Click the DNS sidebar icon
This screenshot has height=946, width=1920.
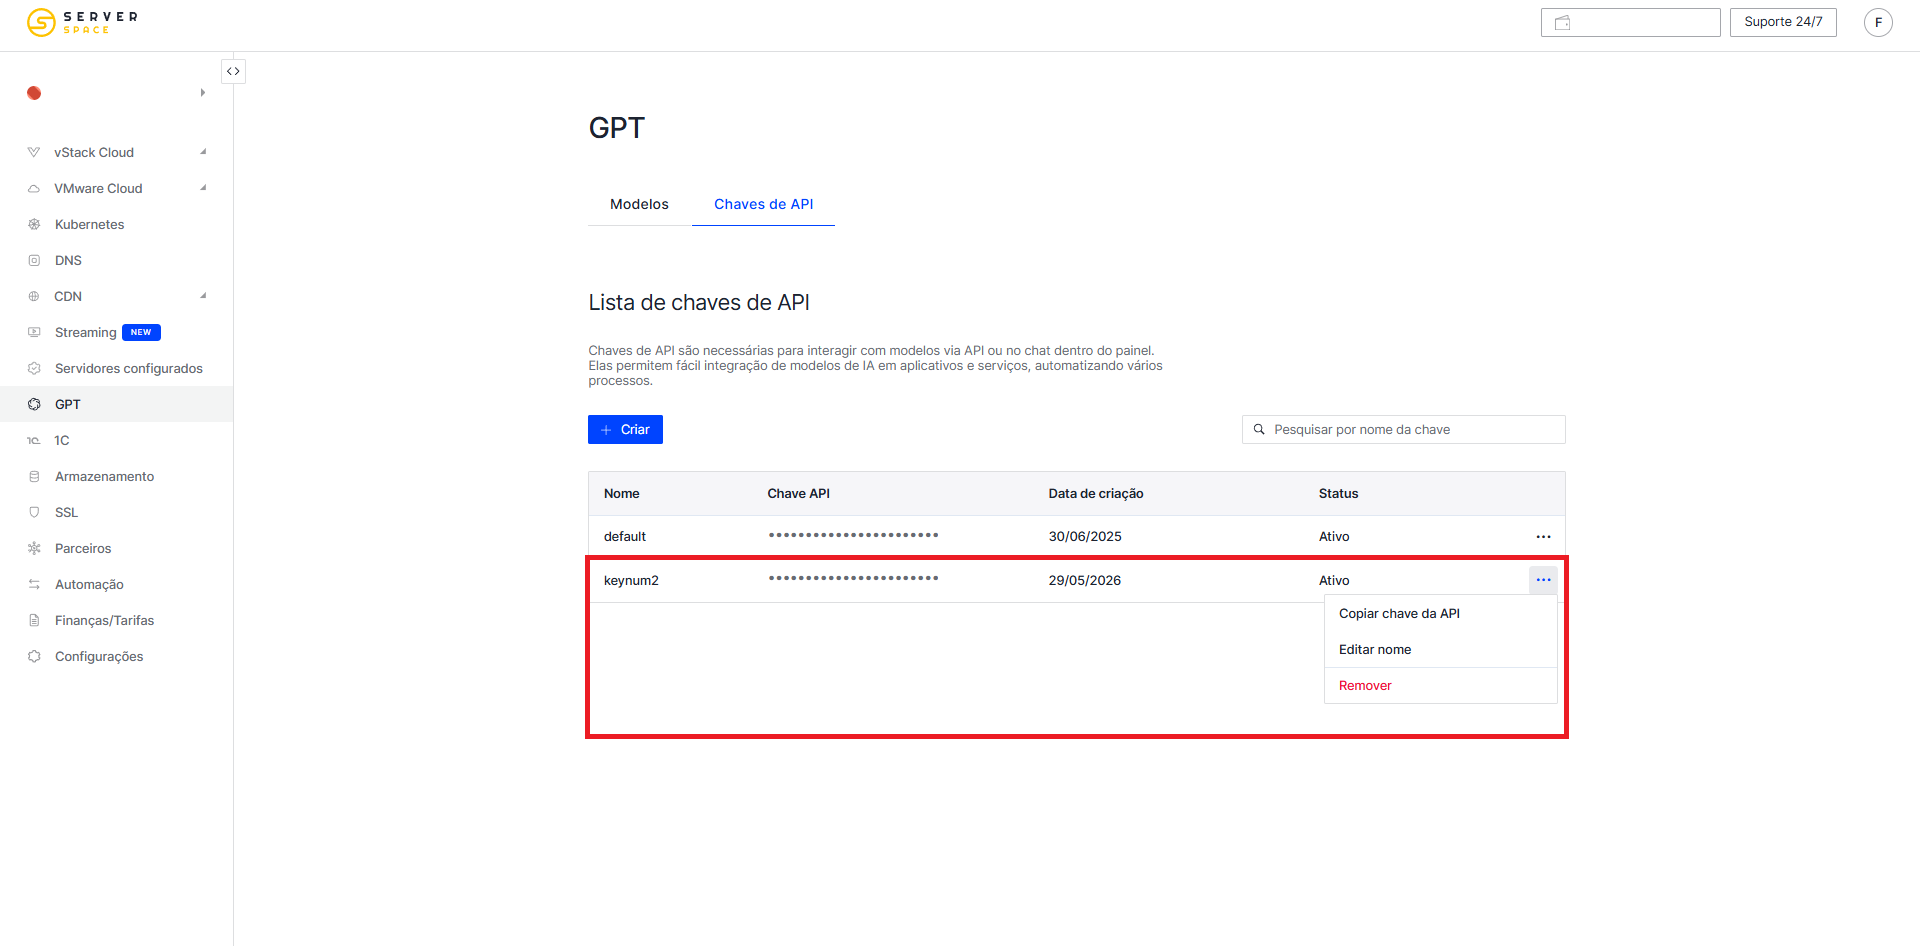pyautogui.click(x=34, y=260)
